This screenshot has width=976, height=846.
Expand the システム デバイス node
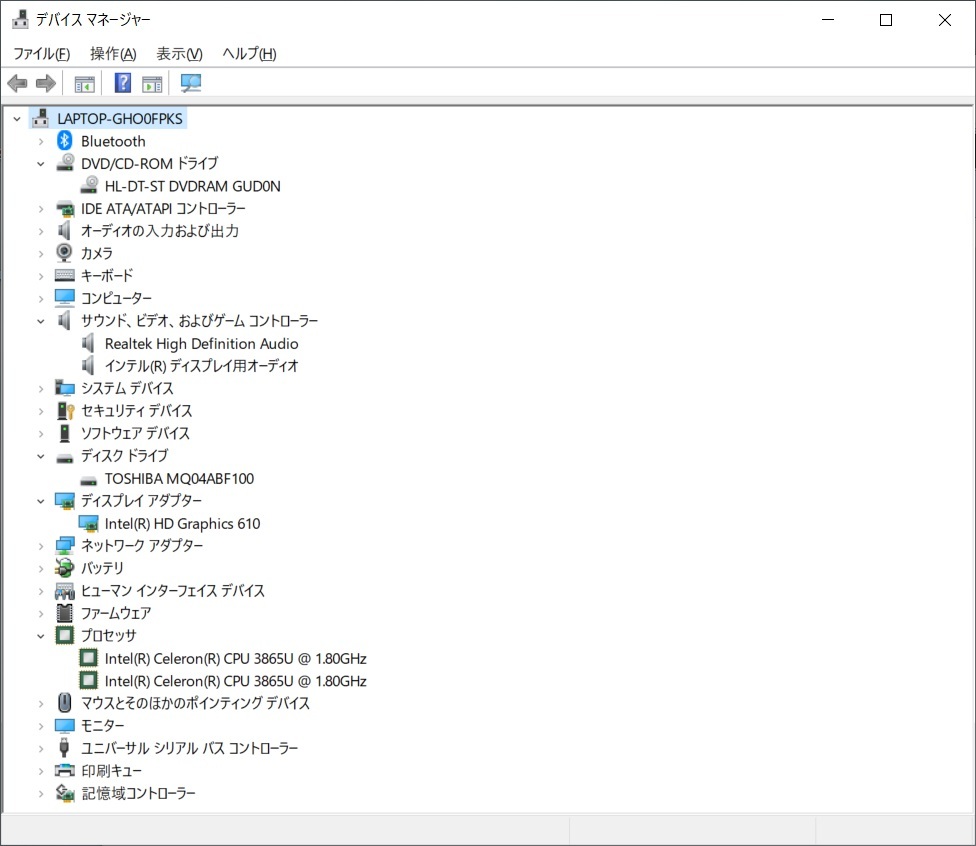click(40, 389)
